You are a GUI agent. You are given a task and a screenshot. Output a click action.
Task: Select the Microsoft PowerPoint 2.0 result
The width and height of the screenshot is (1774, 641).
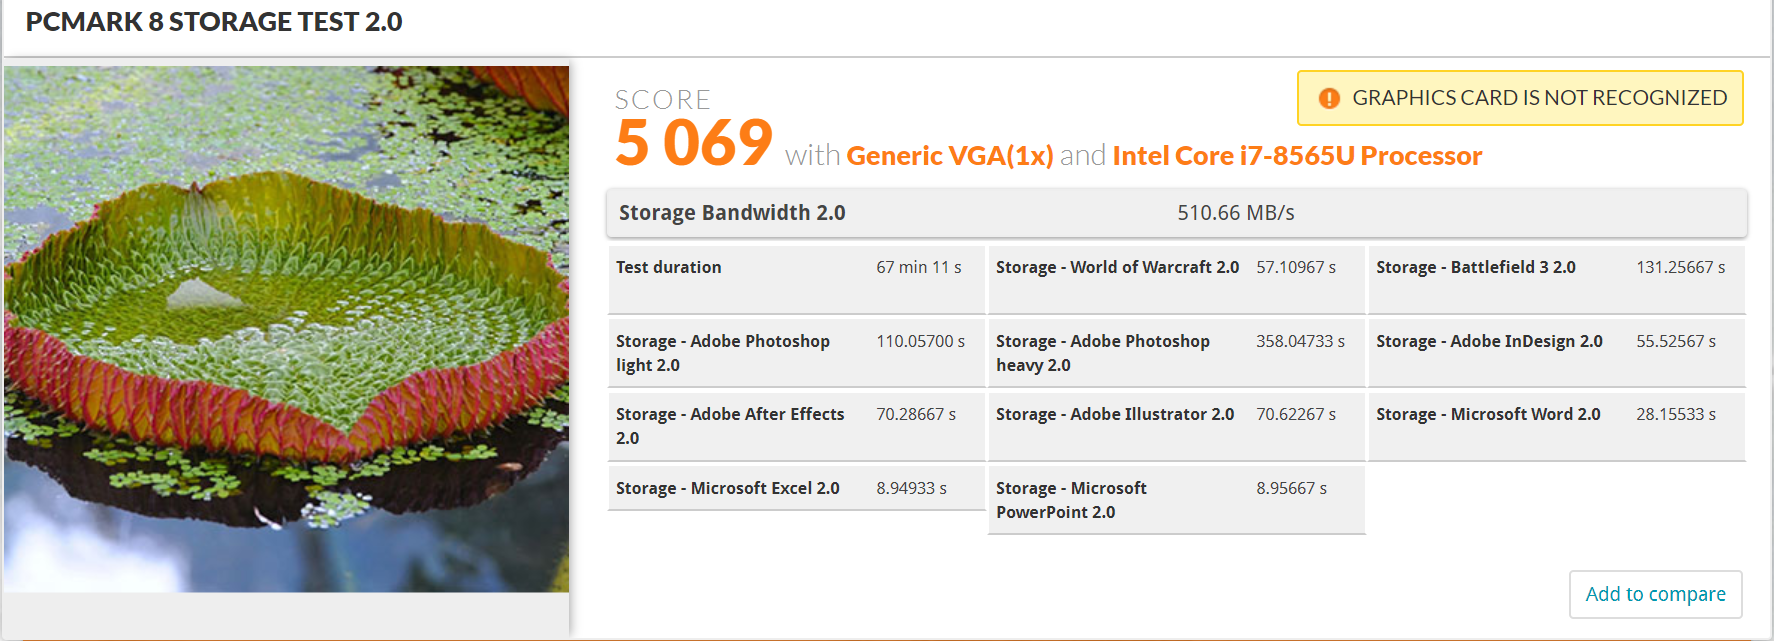coord(1175,500)
